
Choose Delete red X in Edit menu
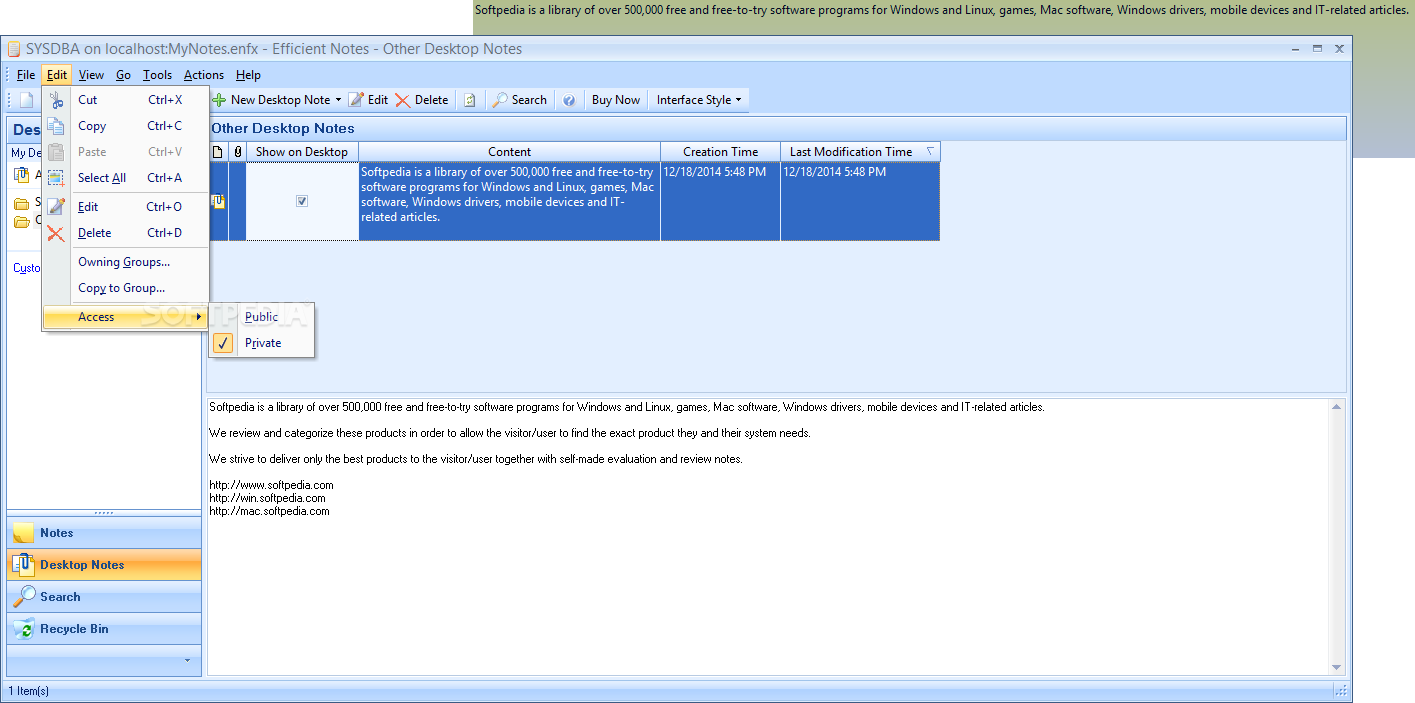(x=56, y=233)
